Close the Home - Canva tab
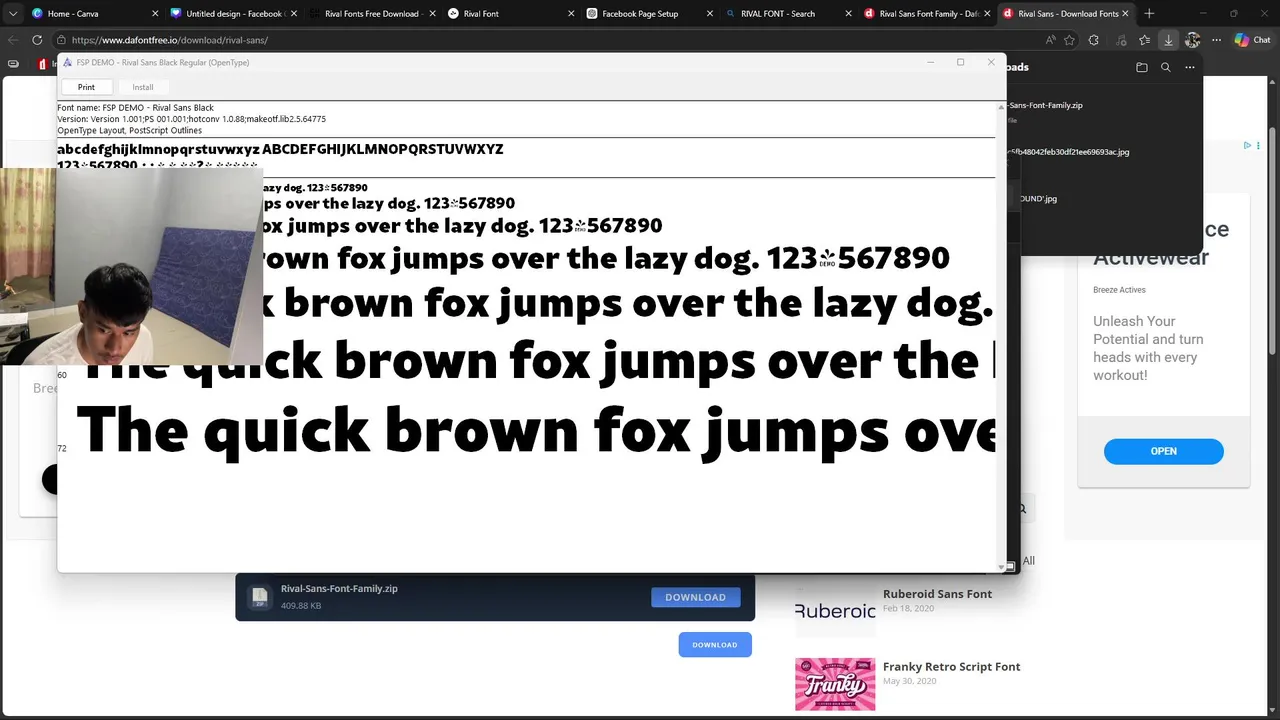 155,14
